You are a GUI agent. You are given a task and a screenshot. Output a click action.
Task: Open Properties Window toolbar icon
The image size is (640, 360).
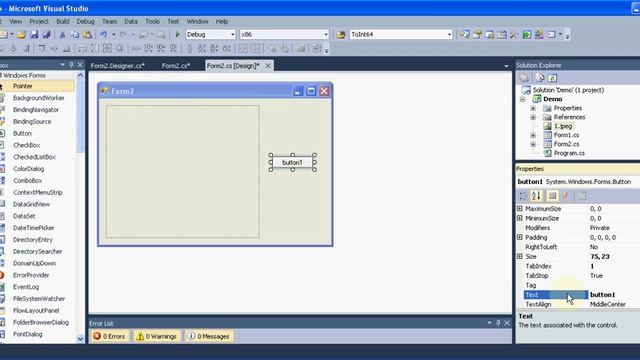(477, 35)
